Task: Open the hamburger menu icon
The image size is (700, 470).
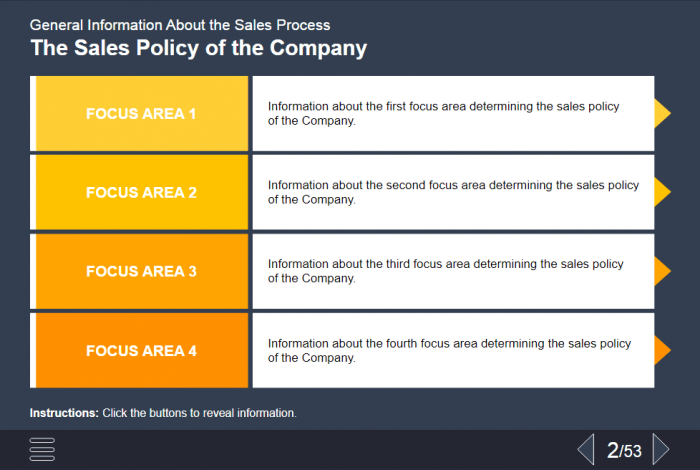Action: click(x=42, y=449)
